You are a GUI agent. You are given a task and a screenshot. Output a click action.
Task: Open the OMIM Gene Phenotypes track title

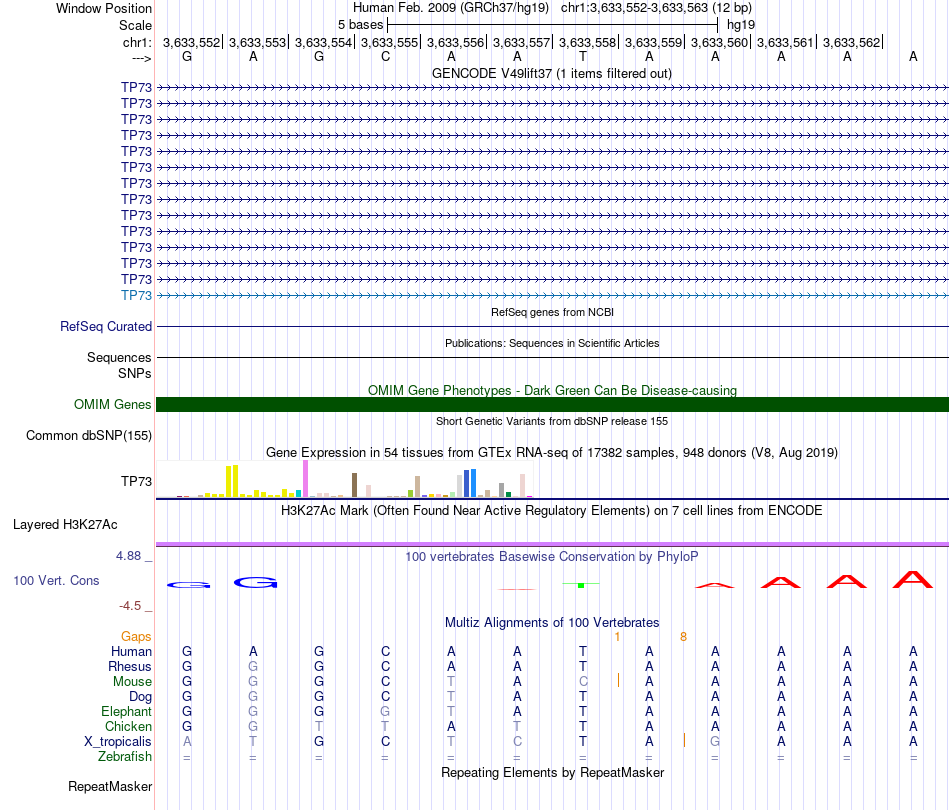[552, 390]
